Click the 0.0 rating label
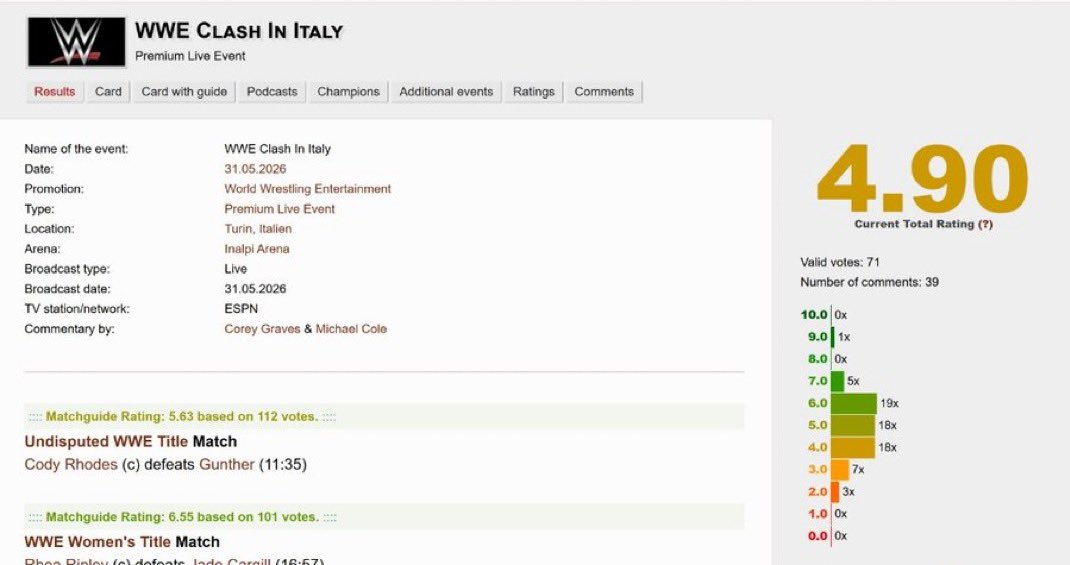 (x=818, y=536)
